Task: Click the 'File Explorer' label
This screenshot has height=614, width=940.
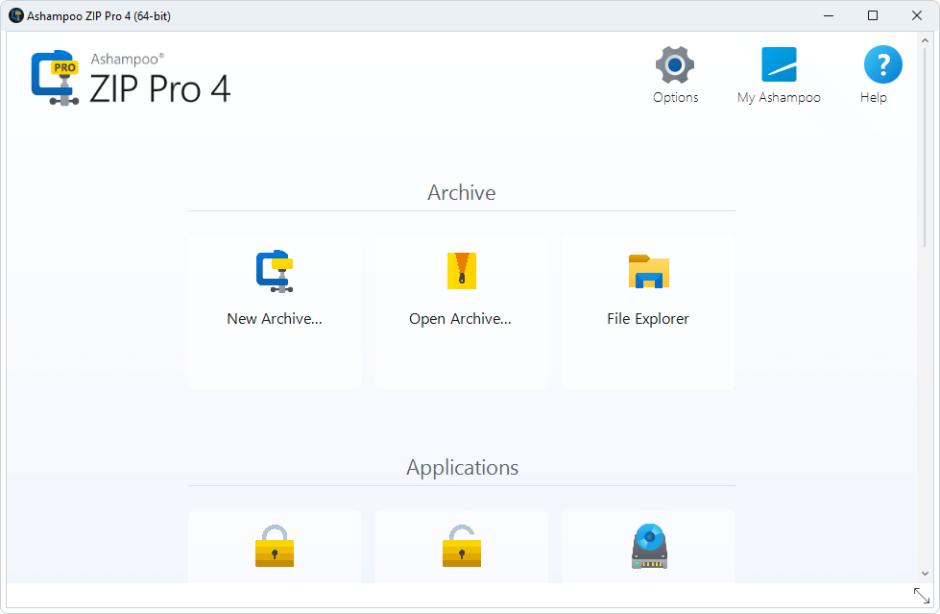Action: pyautogui.click(x=648, y=318)
